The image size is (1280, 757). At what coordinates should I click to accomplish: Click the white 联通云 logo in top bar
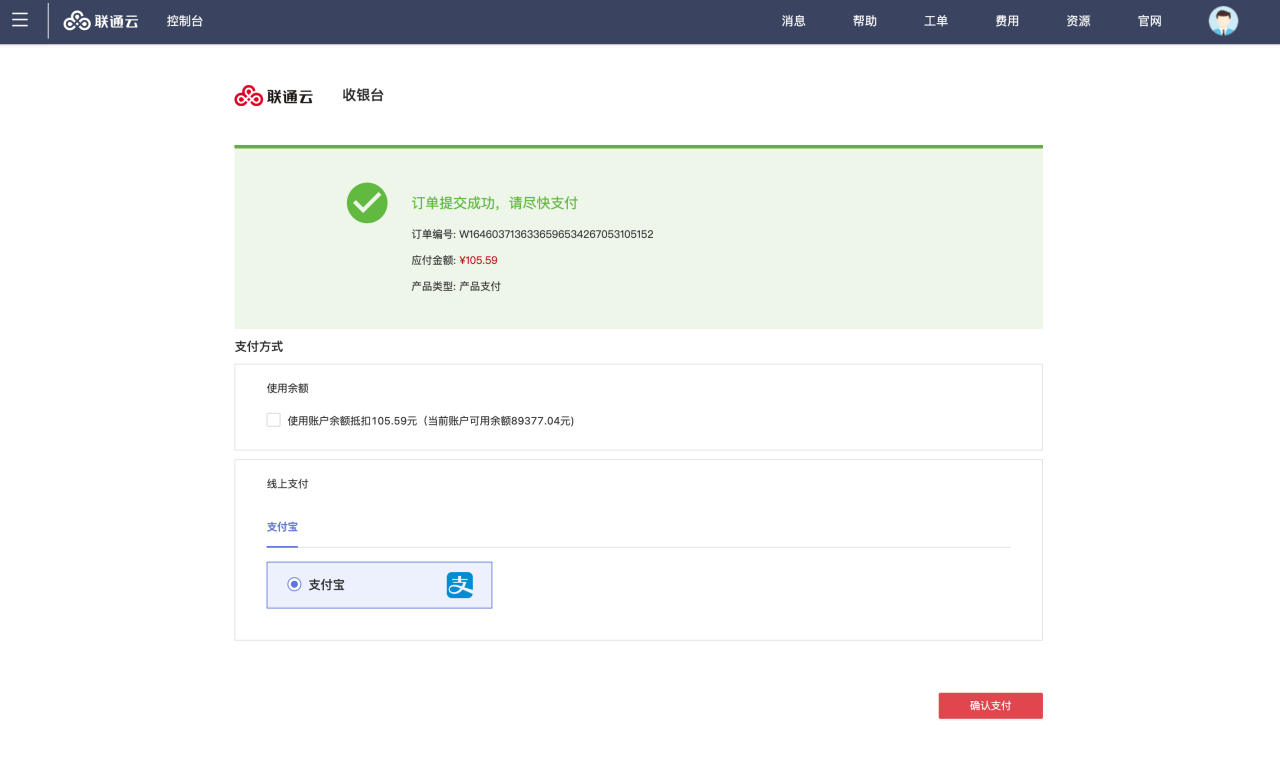point(101,21)
